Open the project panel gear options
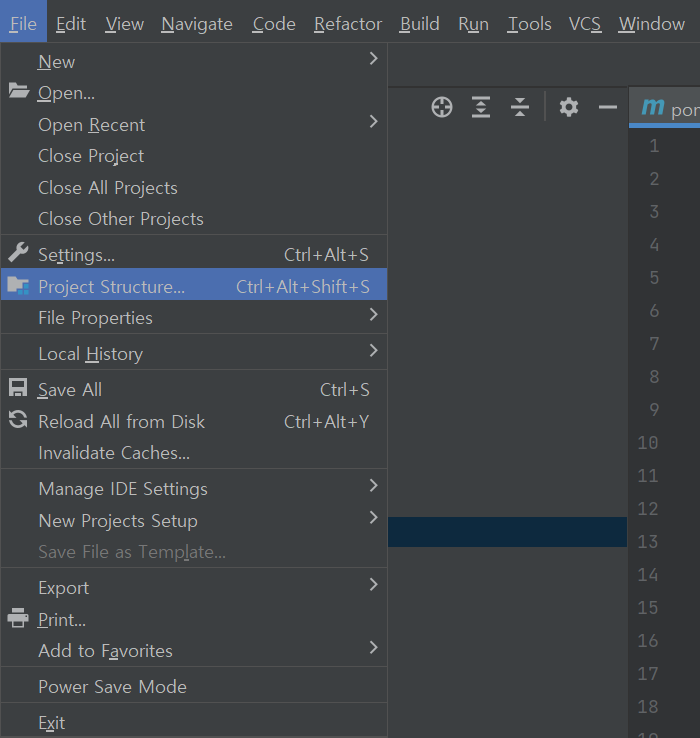The height and width of the screenshot is (738, 700). coord(569,107)
